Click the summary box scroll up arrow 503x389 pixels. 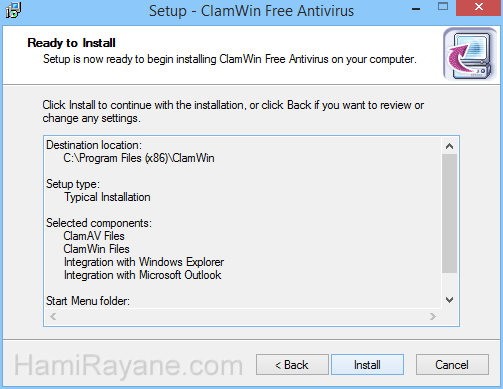click(449, 146)
